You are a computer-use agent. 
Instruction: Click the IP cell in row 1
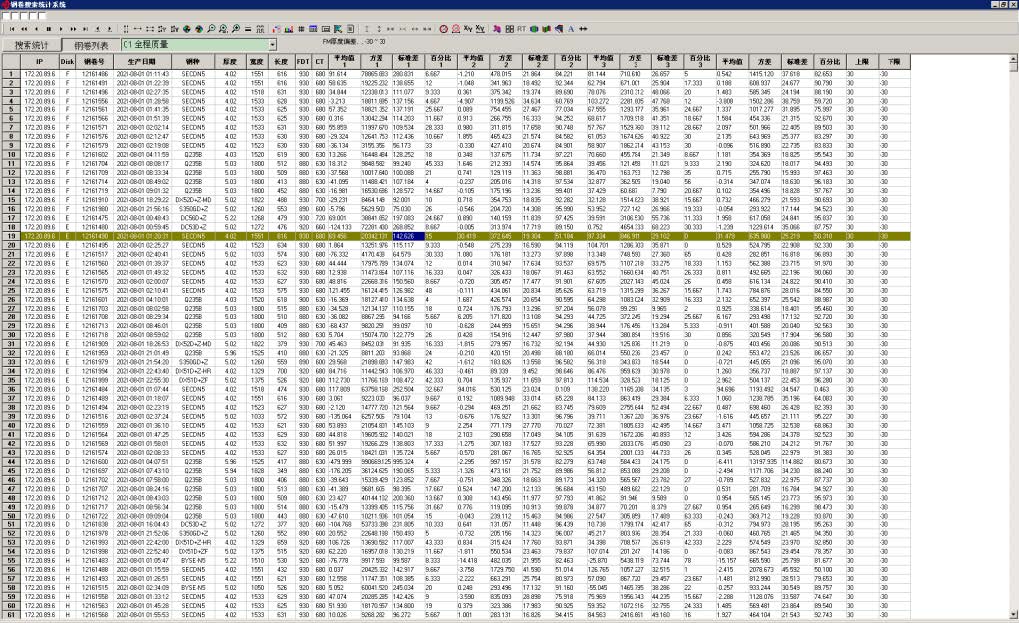[39, 74]
